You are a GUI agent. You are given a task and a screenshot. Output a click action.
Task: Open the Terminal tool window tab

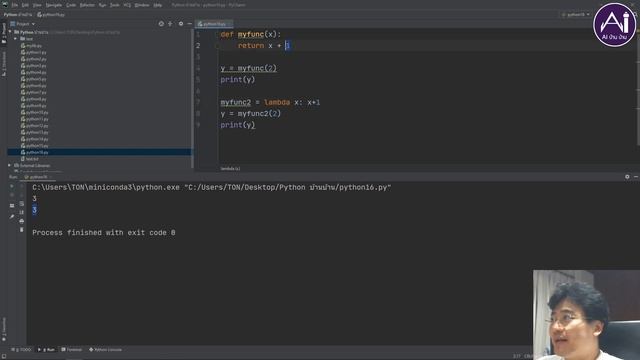pos(72,350)
